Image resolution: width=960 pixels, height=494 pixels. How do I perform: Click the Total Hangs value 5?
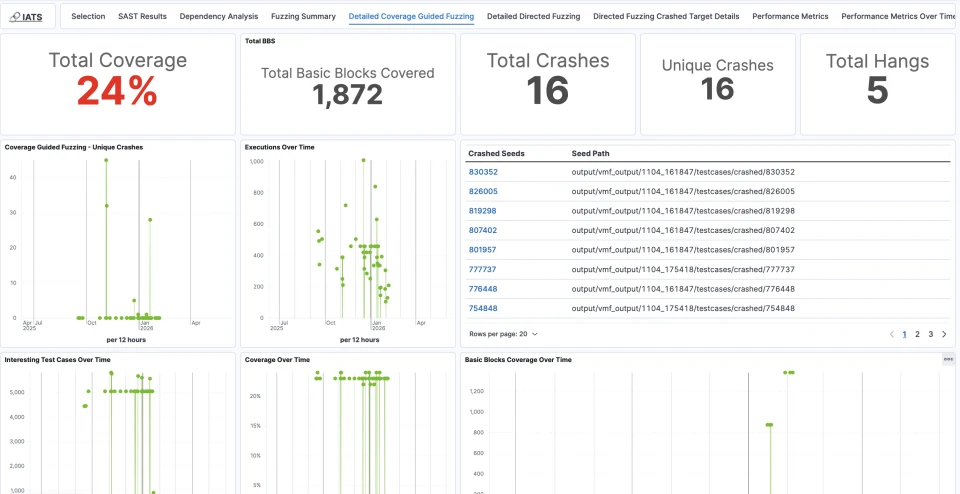(877, 90)
